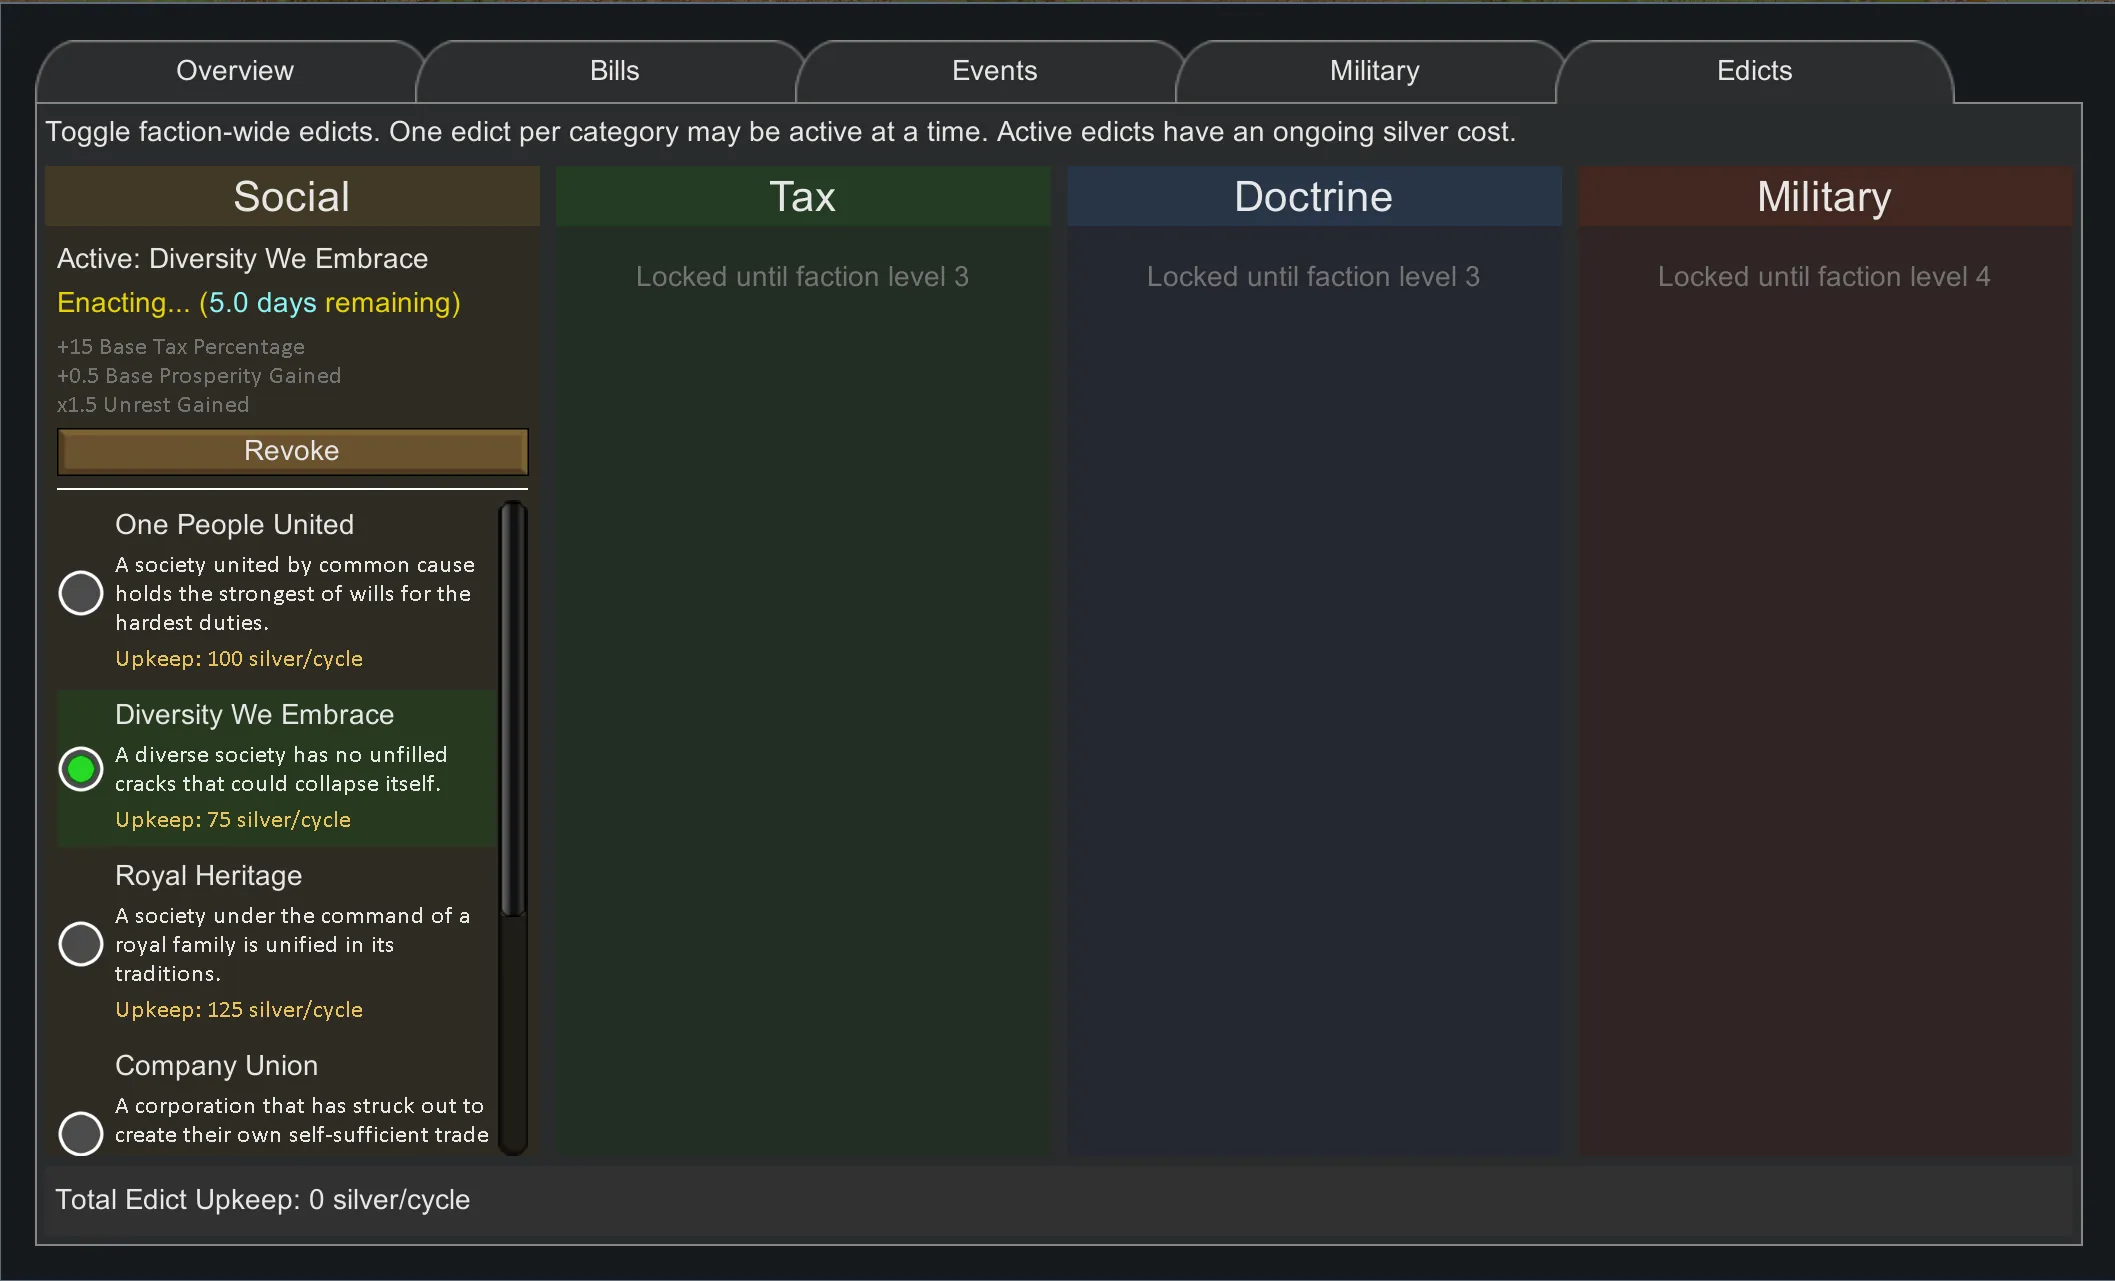Screen dimensions: 2115x1281
Task: Select the One People United radio button
Action: (x=81, y=593)
